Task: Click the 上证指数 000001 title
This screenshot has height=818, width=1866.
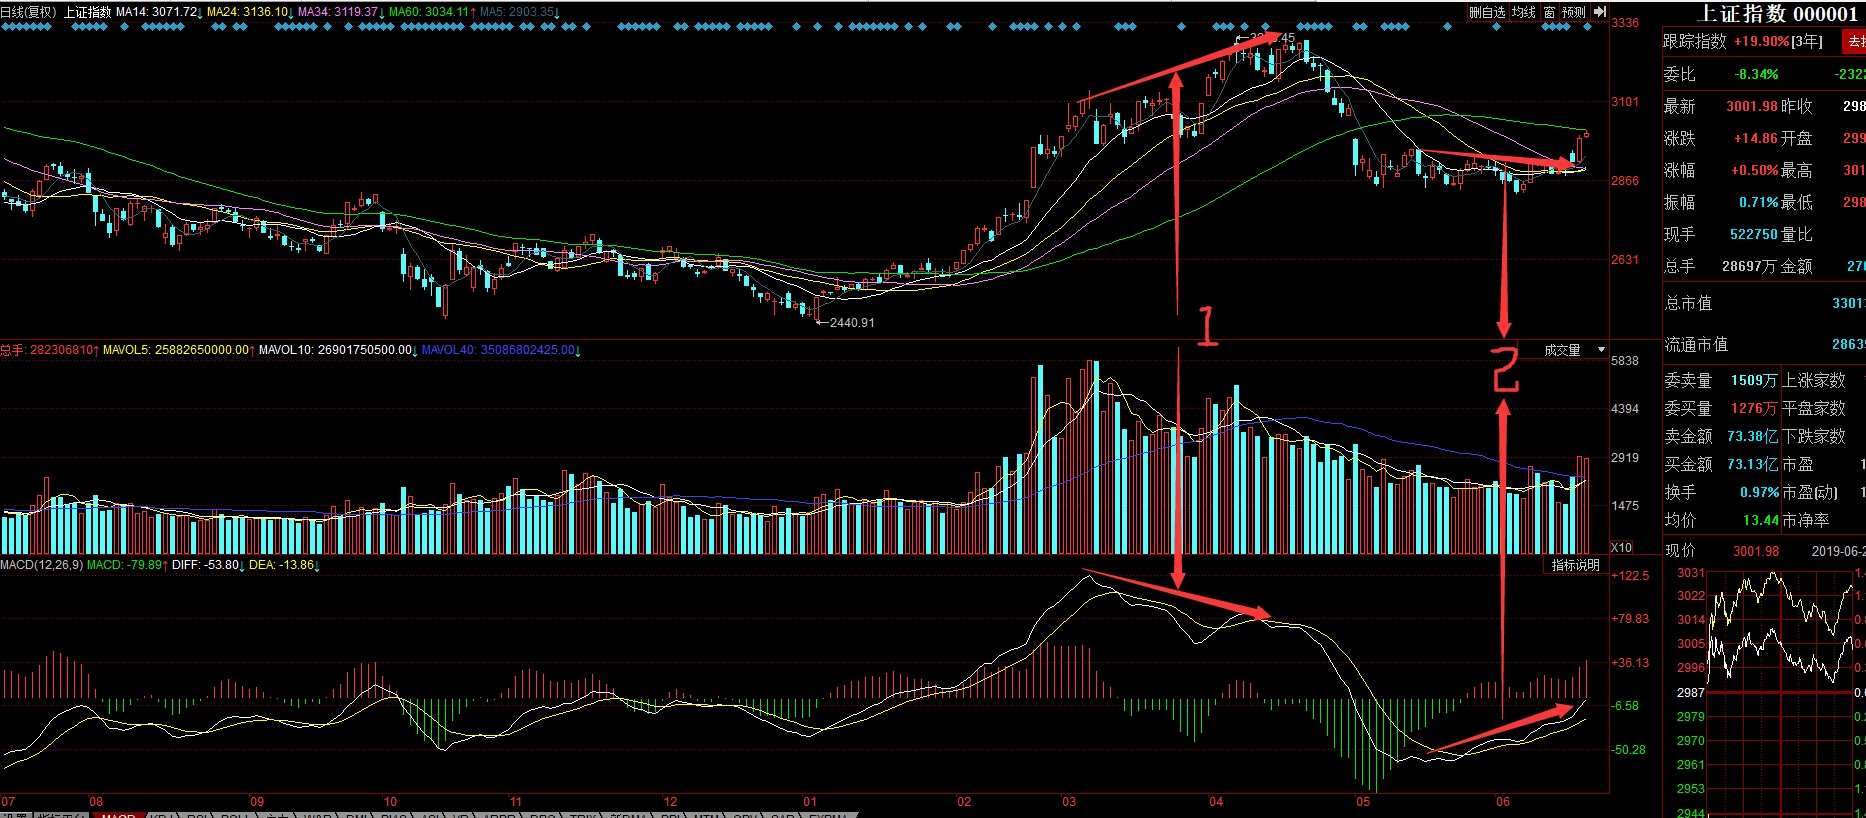Action: [x=1777, y=14]
